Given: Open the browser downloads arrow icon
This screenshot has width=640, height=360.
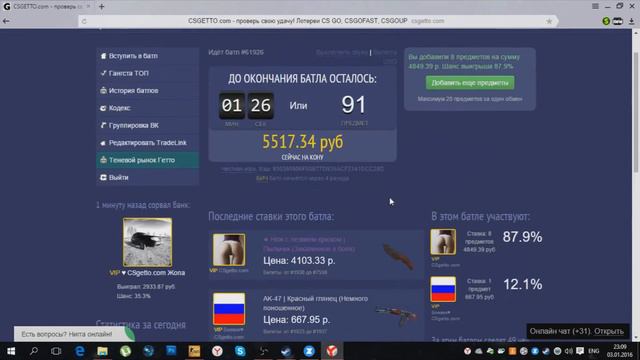Looking at the screenshot, I should point(631,21).
